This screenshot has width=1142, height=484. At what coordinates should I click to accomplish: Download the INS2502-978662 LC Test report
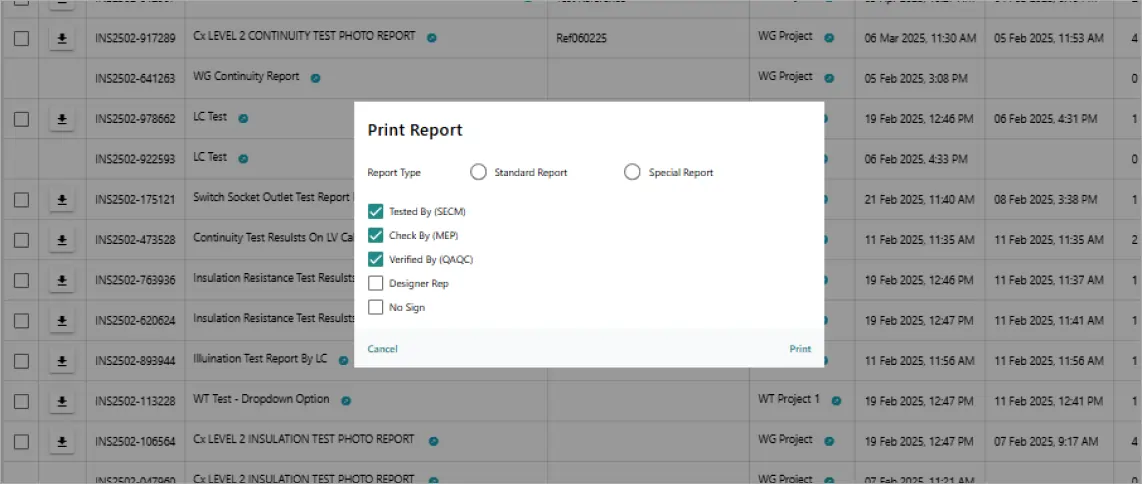[x=62, y=119]
